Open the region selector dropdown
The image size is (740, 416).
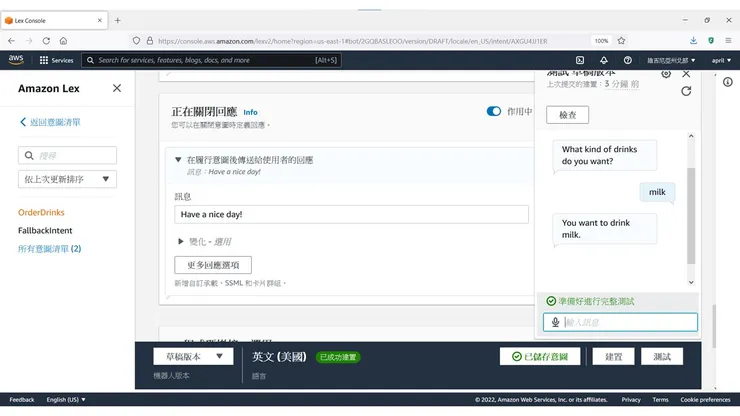671,60
